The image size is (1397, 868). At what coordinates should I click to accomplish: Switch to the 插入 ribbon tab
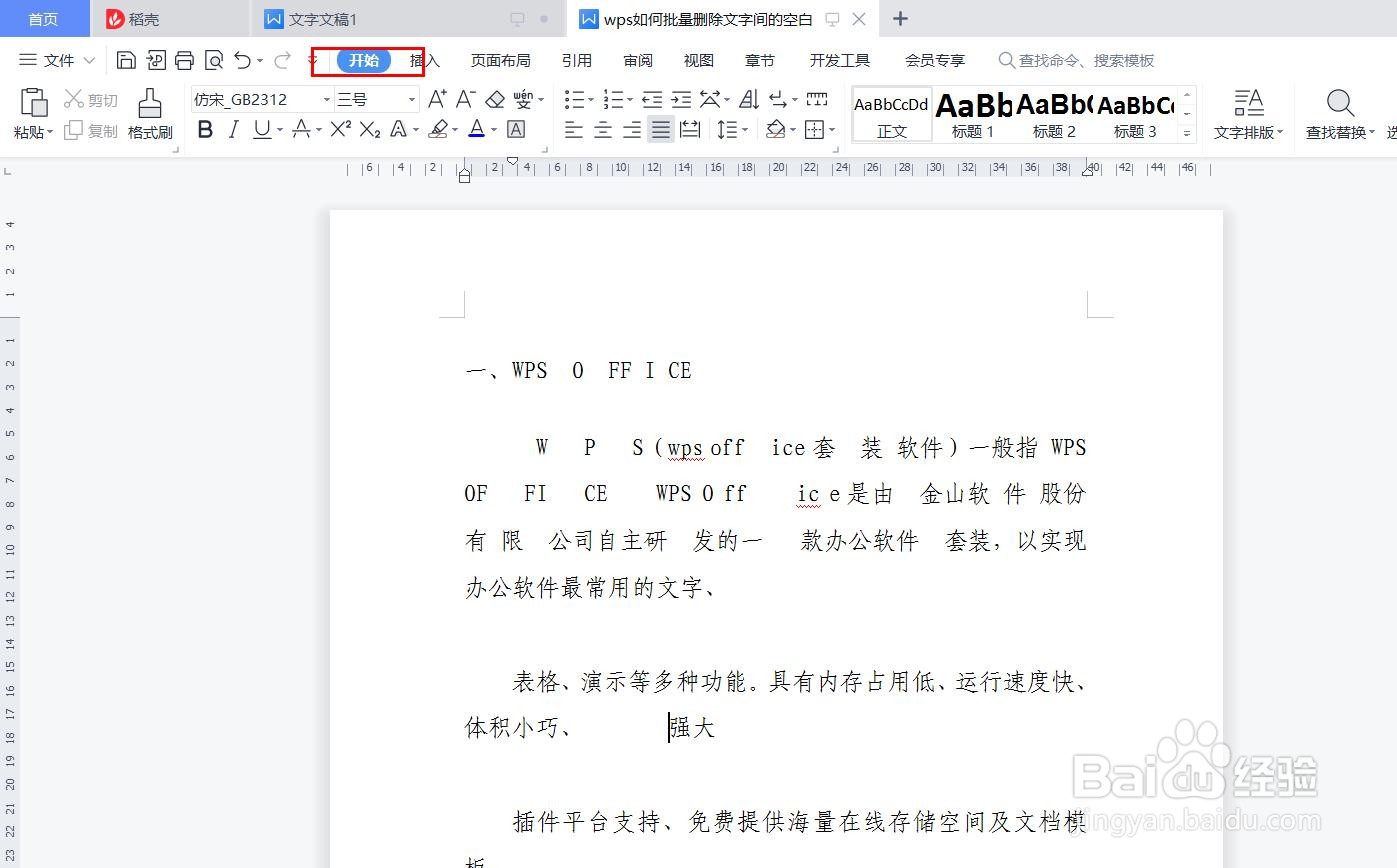(x=425, y=60)
